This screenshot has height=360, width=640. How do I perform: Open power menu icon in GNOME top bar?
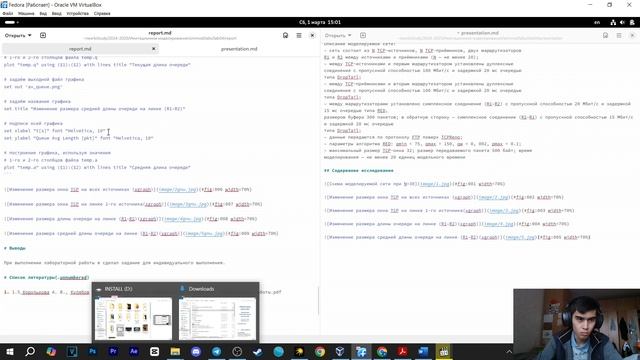[x=632, y=22]
